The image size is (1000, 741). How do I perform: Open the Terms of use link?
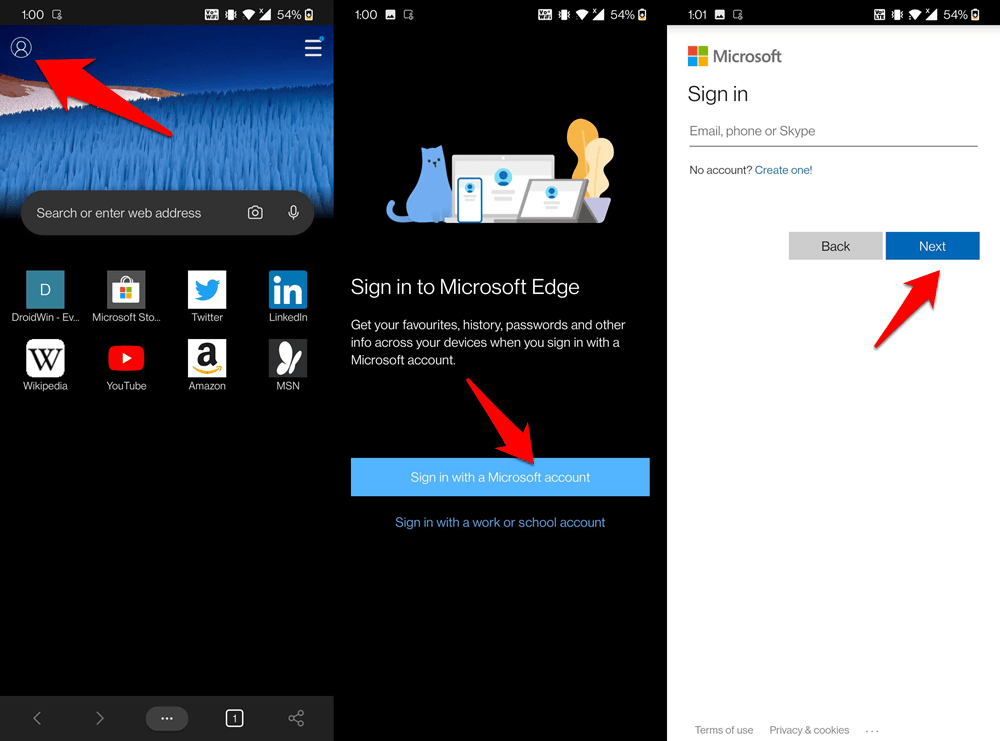coord(724,730)
